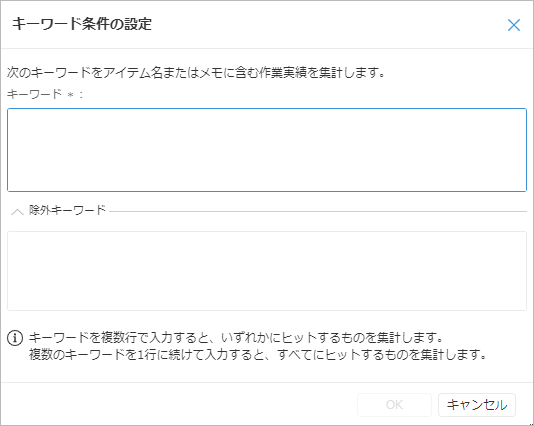534x426 pixels.
Task: Click the resize grip at dialog corner
Action: coord(531,423)
